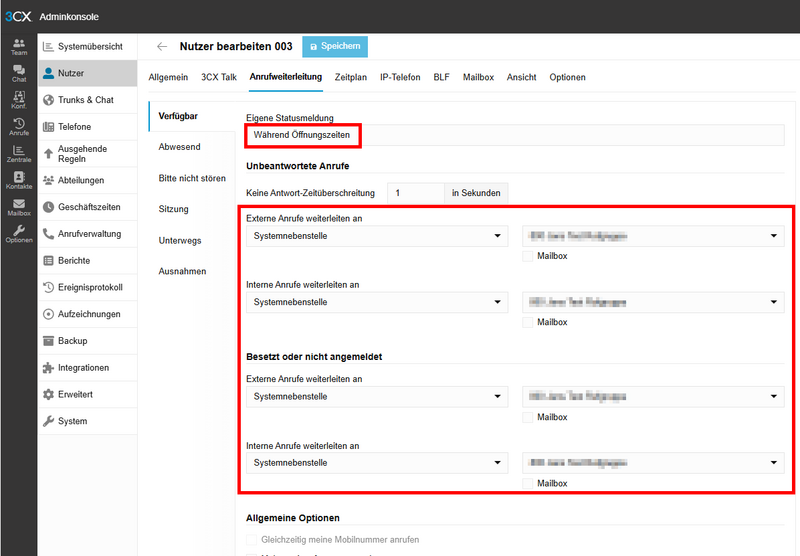This screenshot has width=800, height=556.
Task: Switch to the BLF tab
Action: coord(441,78)
